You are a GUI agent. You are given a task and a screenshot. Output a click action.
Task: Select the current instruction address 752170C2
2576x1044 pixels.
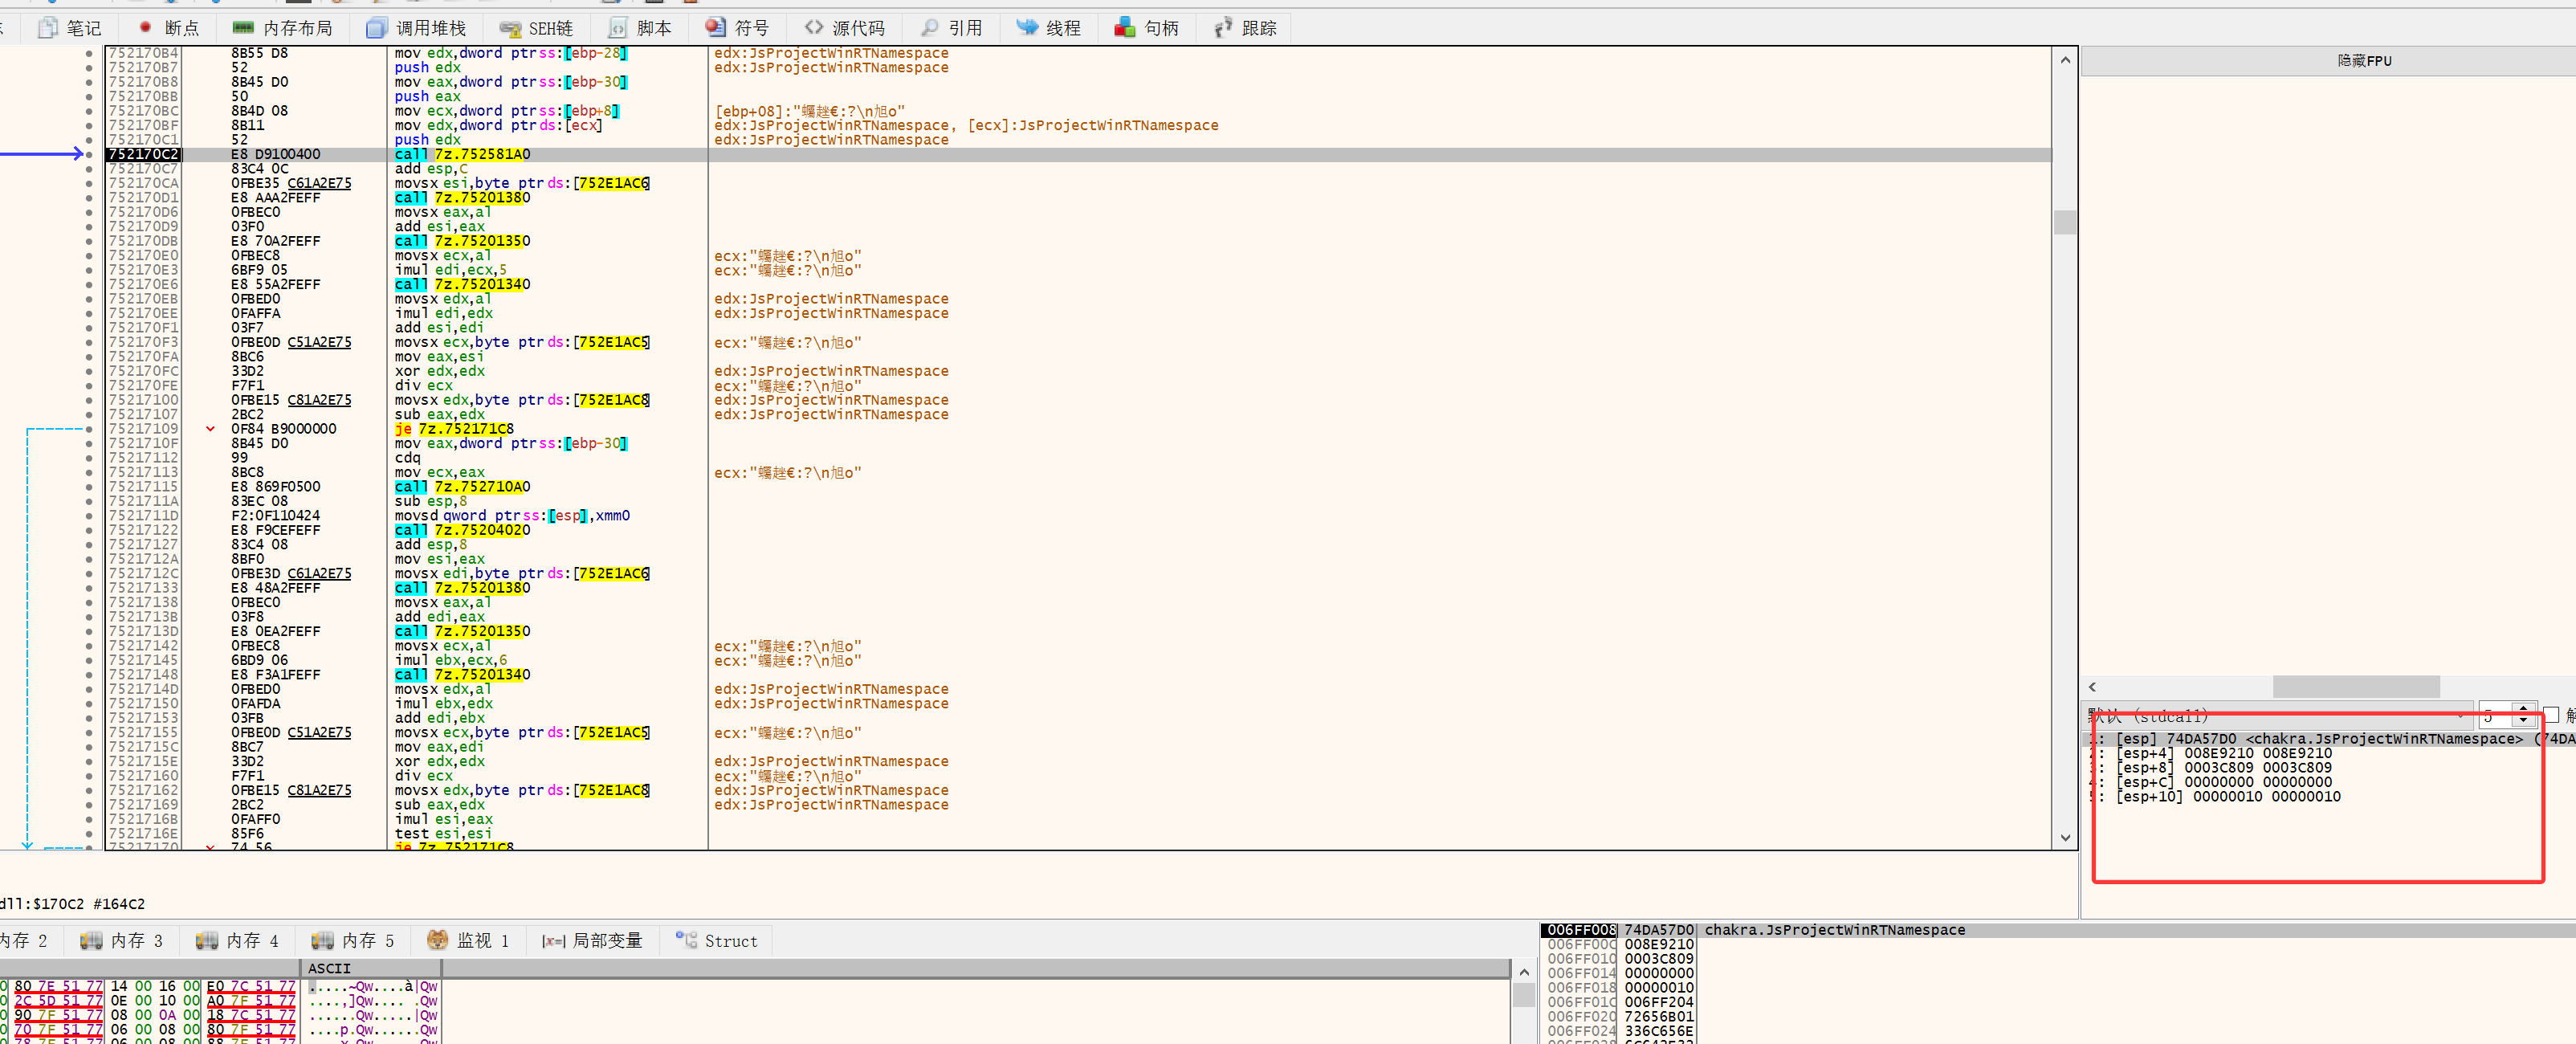(143, 154)
